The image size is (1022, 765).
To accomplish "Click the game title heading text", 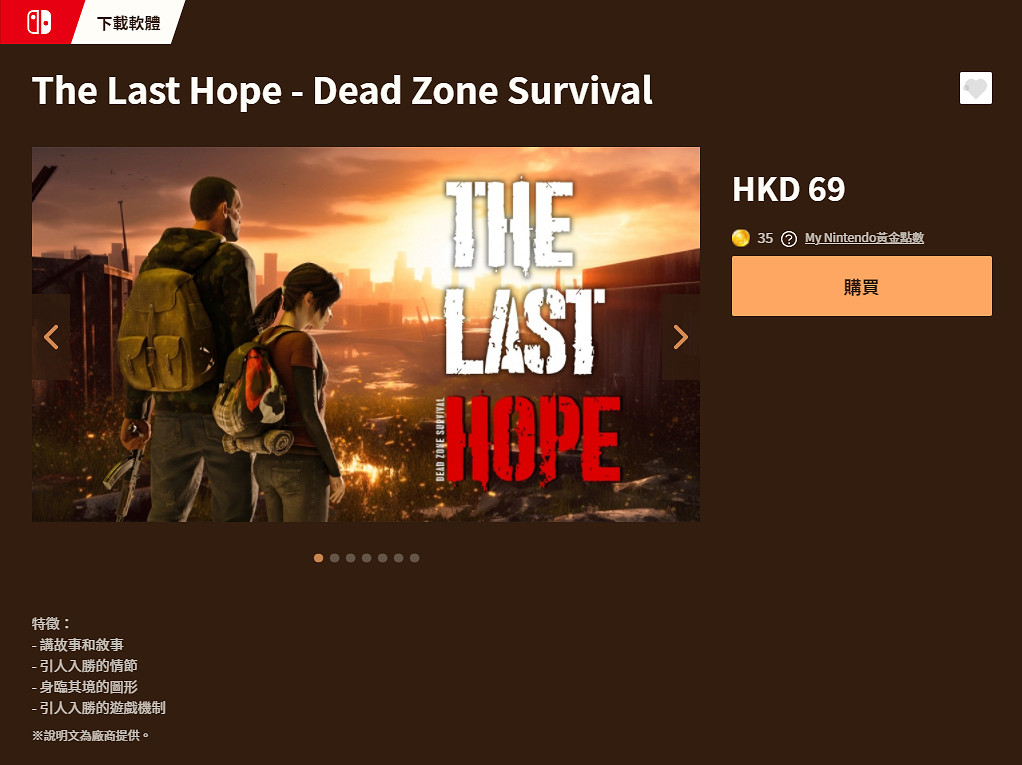I will pos(342,90).
